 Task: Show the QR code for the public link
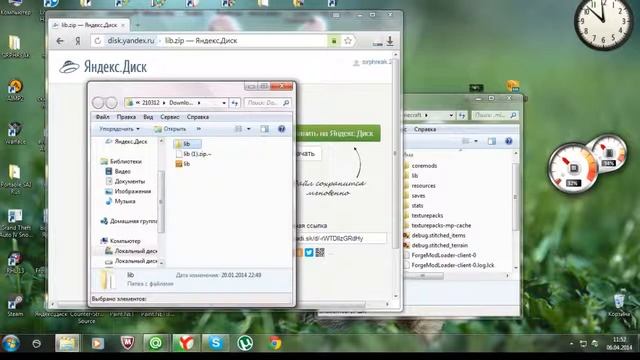click(320, 253)
